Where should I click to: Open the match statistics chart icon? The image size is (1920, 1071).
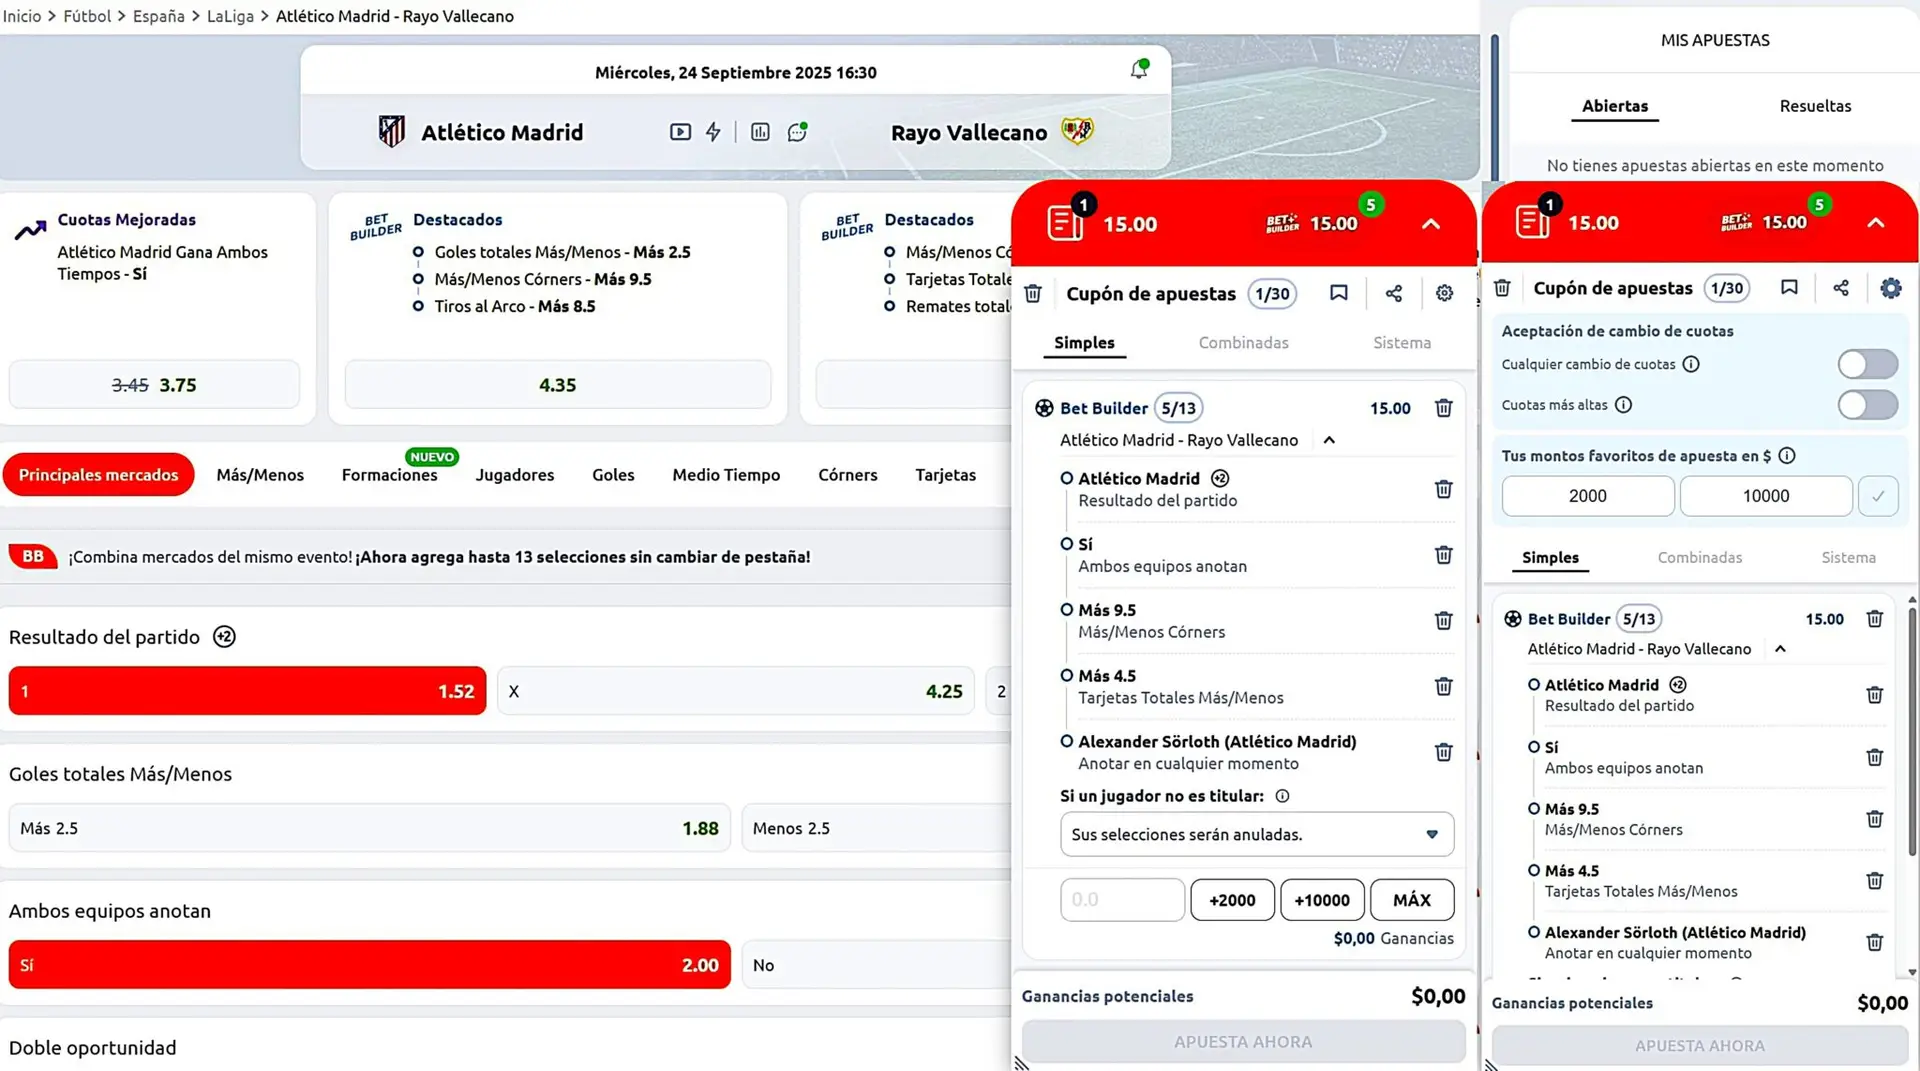tap(760, 132)
